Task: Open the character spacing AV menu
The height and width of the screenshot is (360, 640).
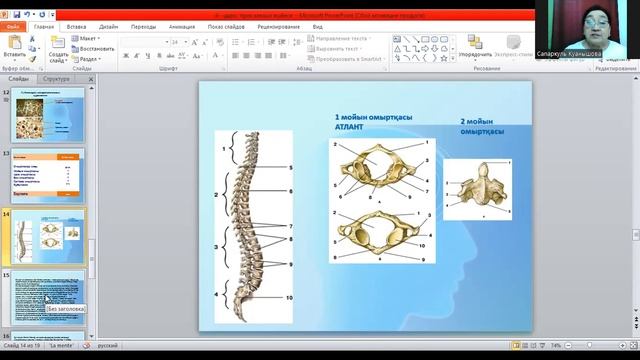Action: [x=182, y=56]
